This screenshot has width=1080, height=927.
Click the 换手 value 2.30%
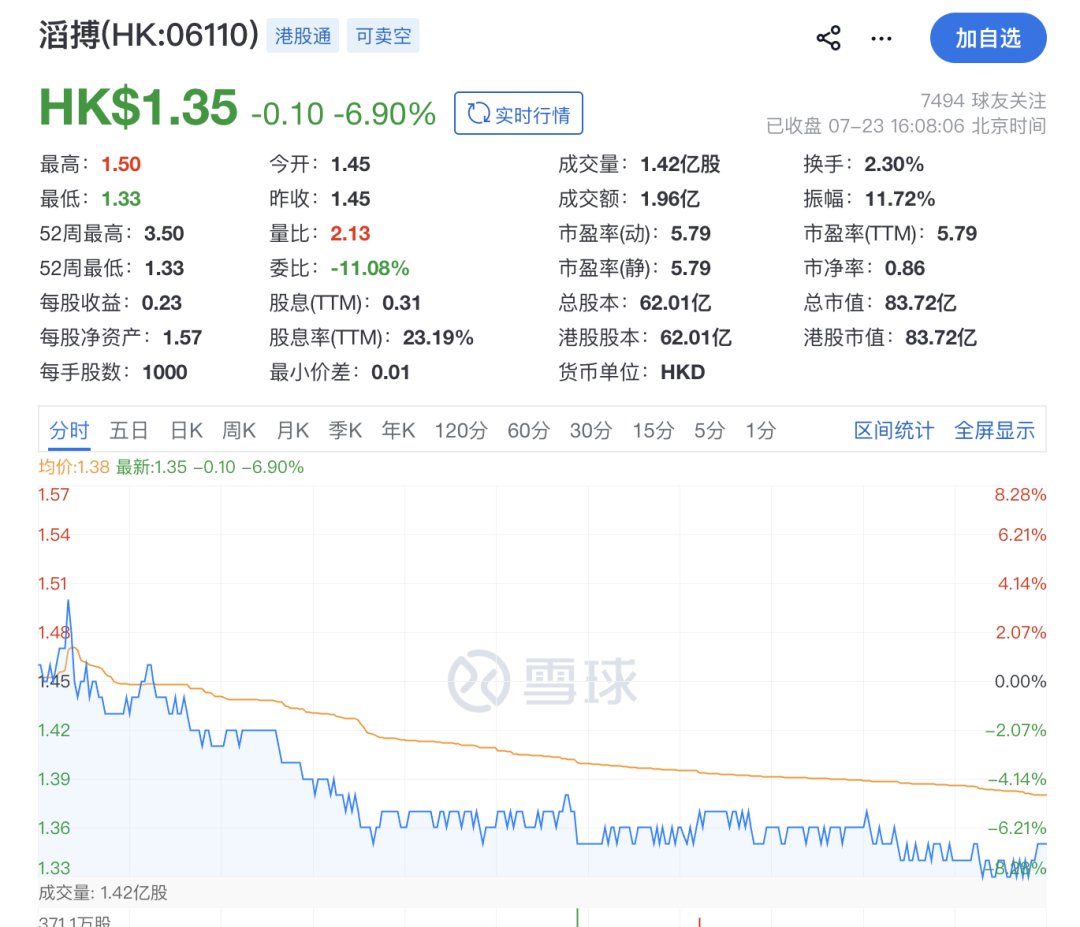894,164
